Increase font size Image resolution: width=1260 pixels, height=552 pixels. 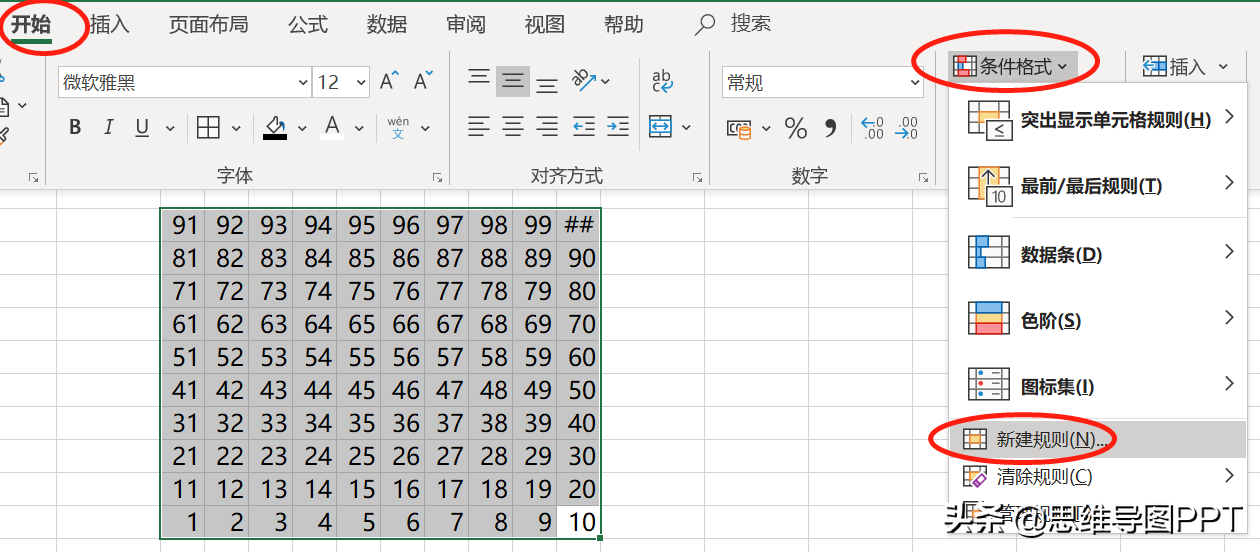pos(389,82)
